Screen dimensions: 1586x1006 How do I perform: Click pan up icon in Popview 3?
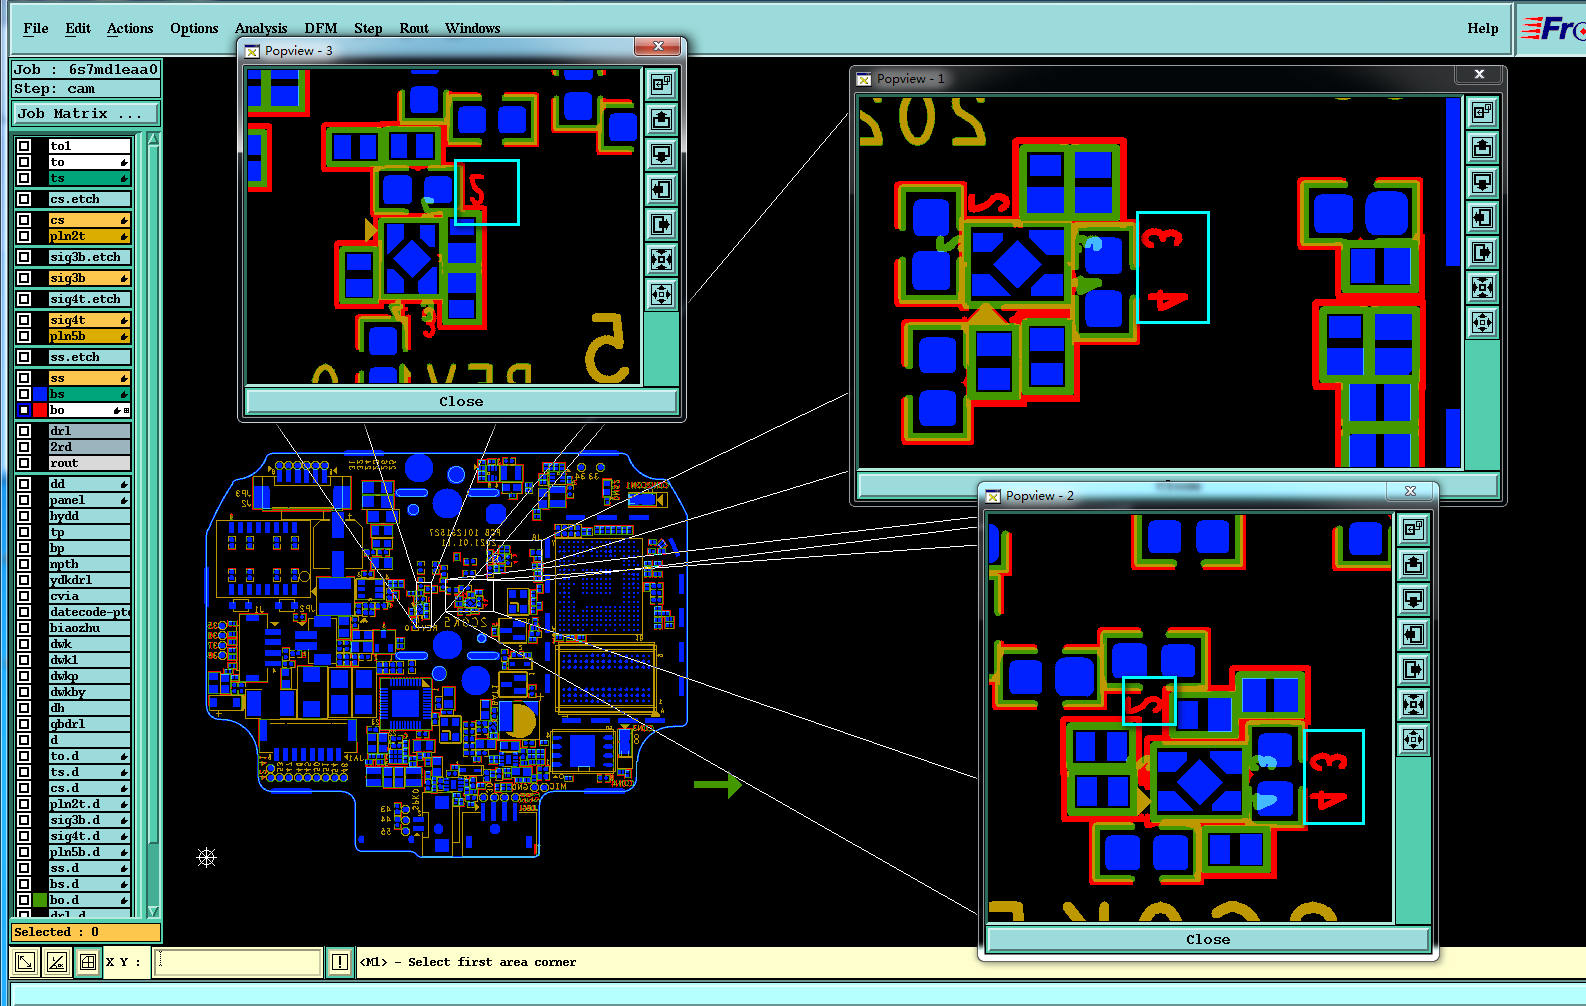(661, 120)
